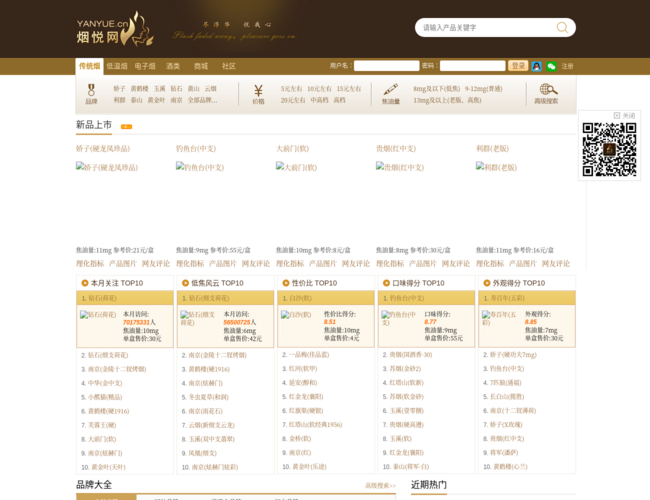This screenshot has height=500, width=650.
Task: Click play icon beside 口味得分 TOP10
Action: coord(386,283)
